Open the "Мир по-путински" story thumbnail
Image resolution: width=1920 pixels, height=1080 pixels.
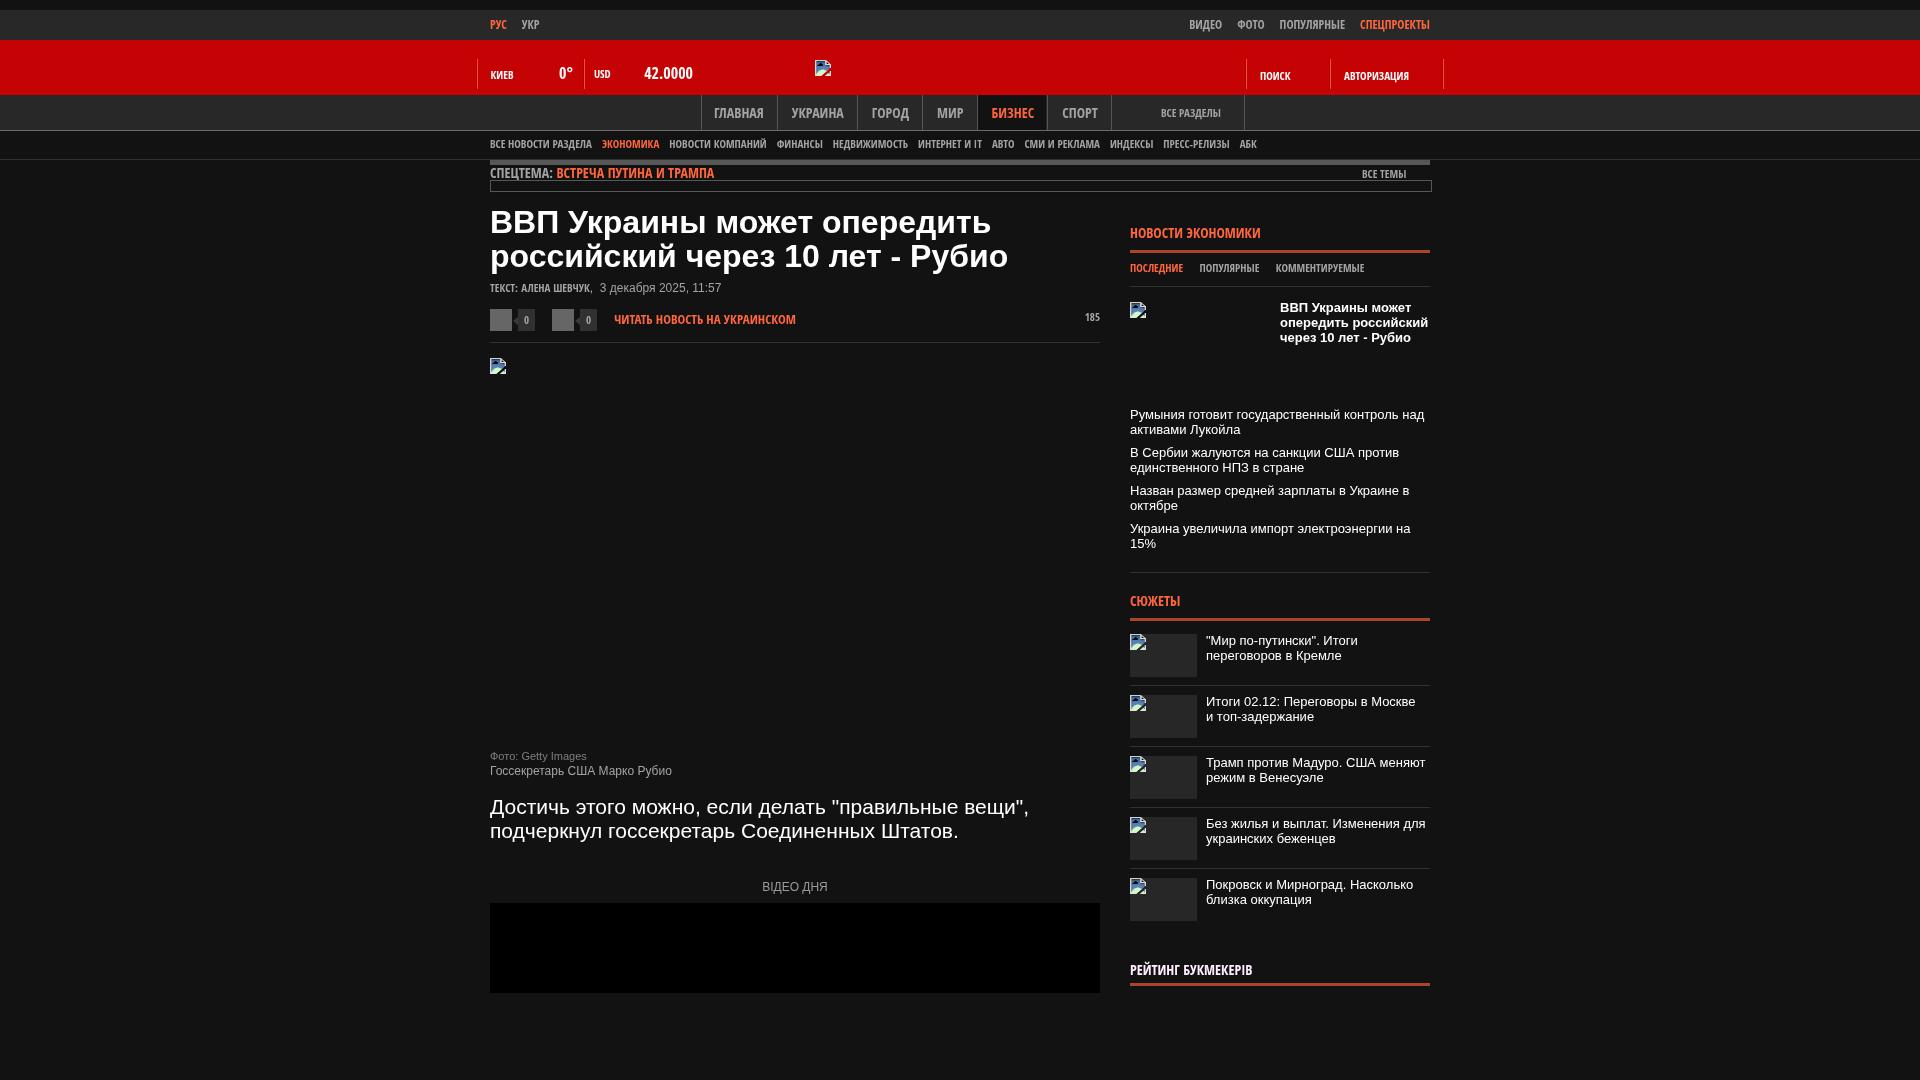[1163, 655]
